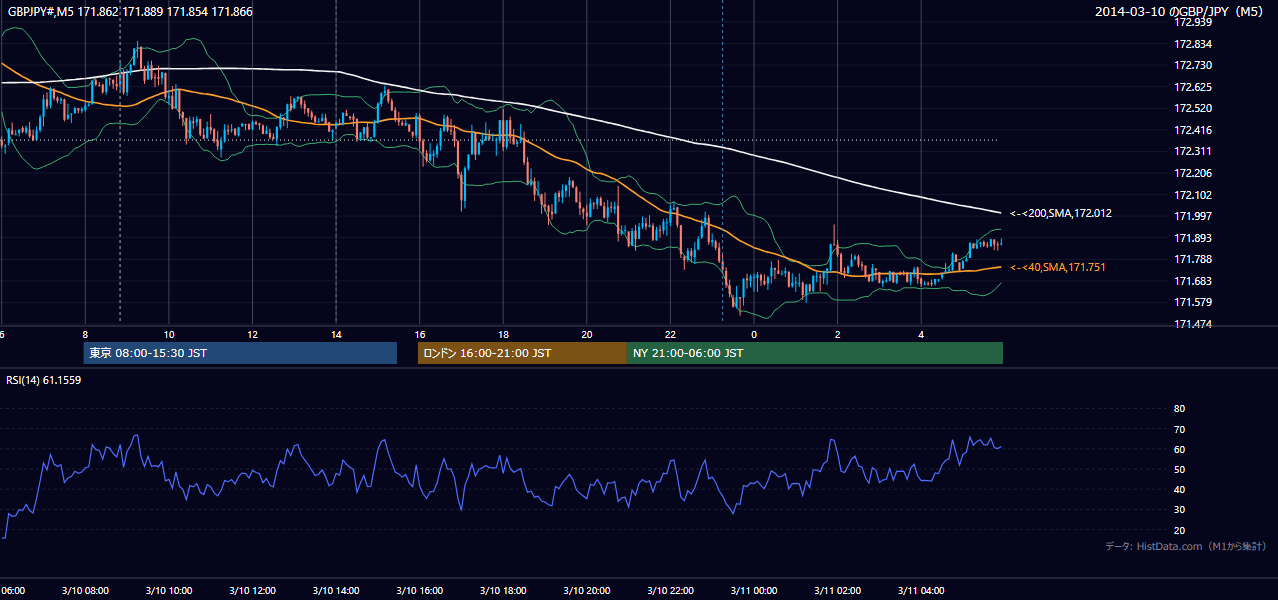Click price axis value 172.206

(1192, 173)
